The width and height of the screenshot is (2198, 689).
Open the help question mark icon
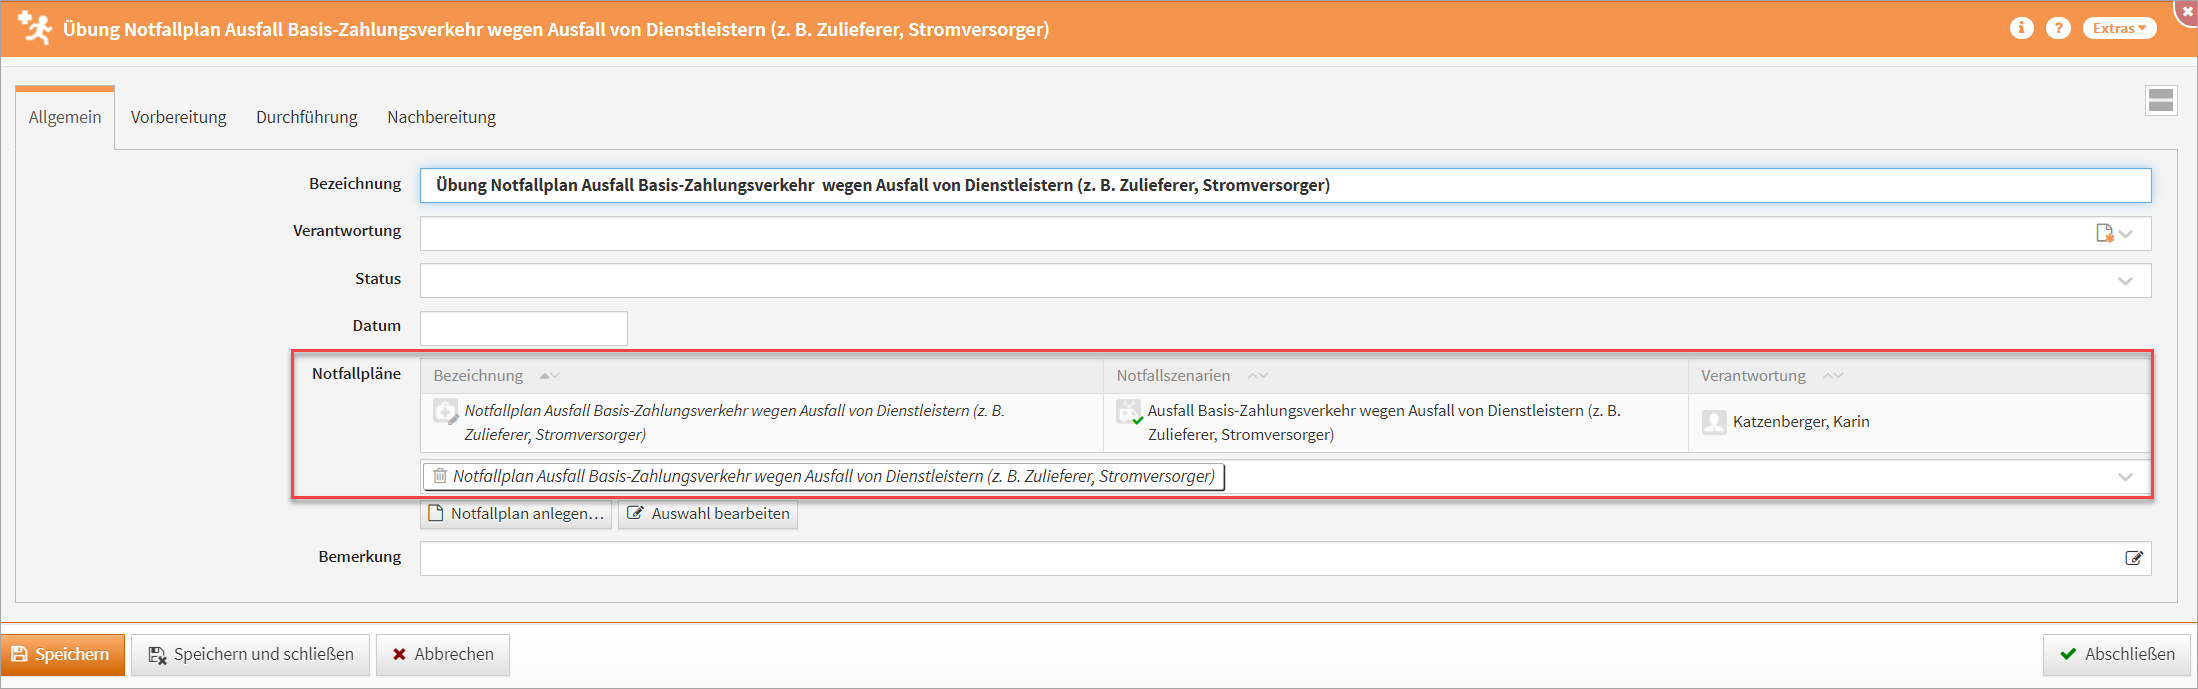[x=2057, y=28]
